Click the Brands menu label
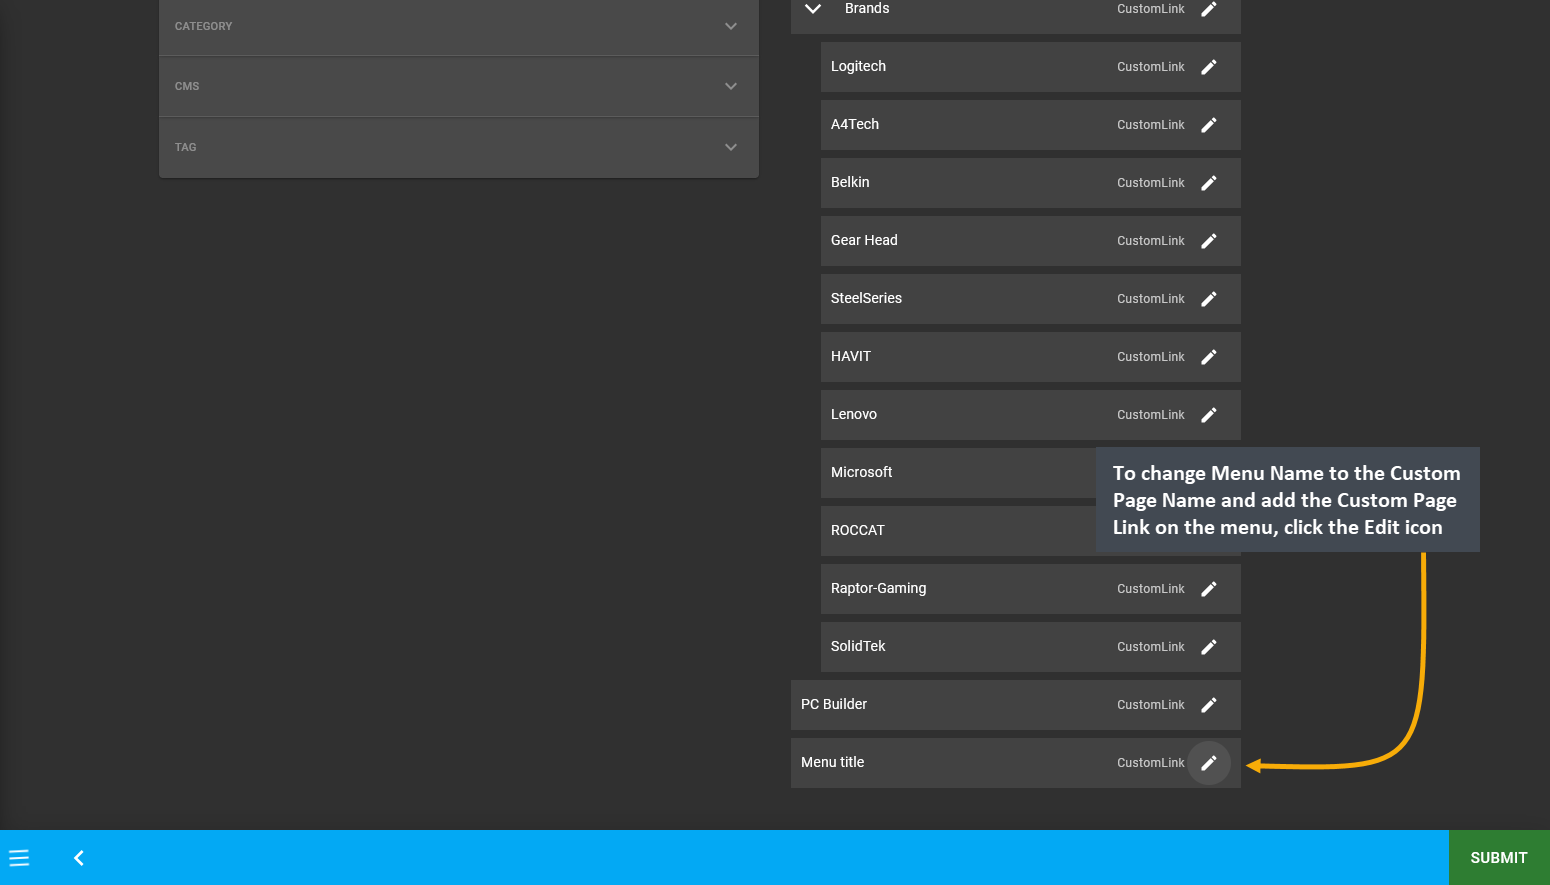This screenshot has width=1550, height=885. pyautogui.click(x=867, y=8)
